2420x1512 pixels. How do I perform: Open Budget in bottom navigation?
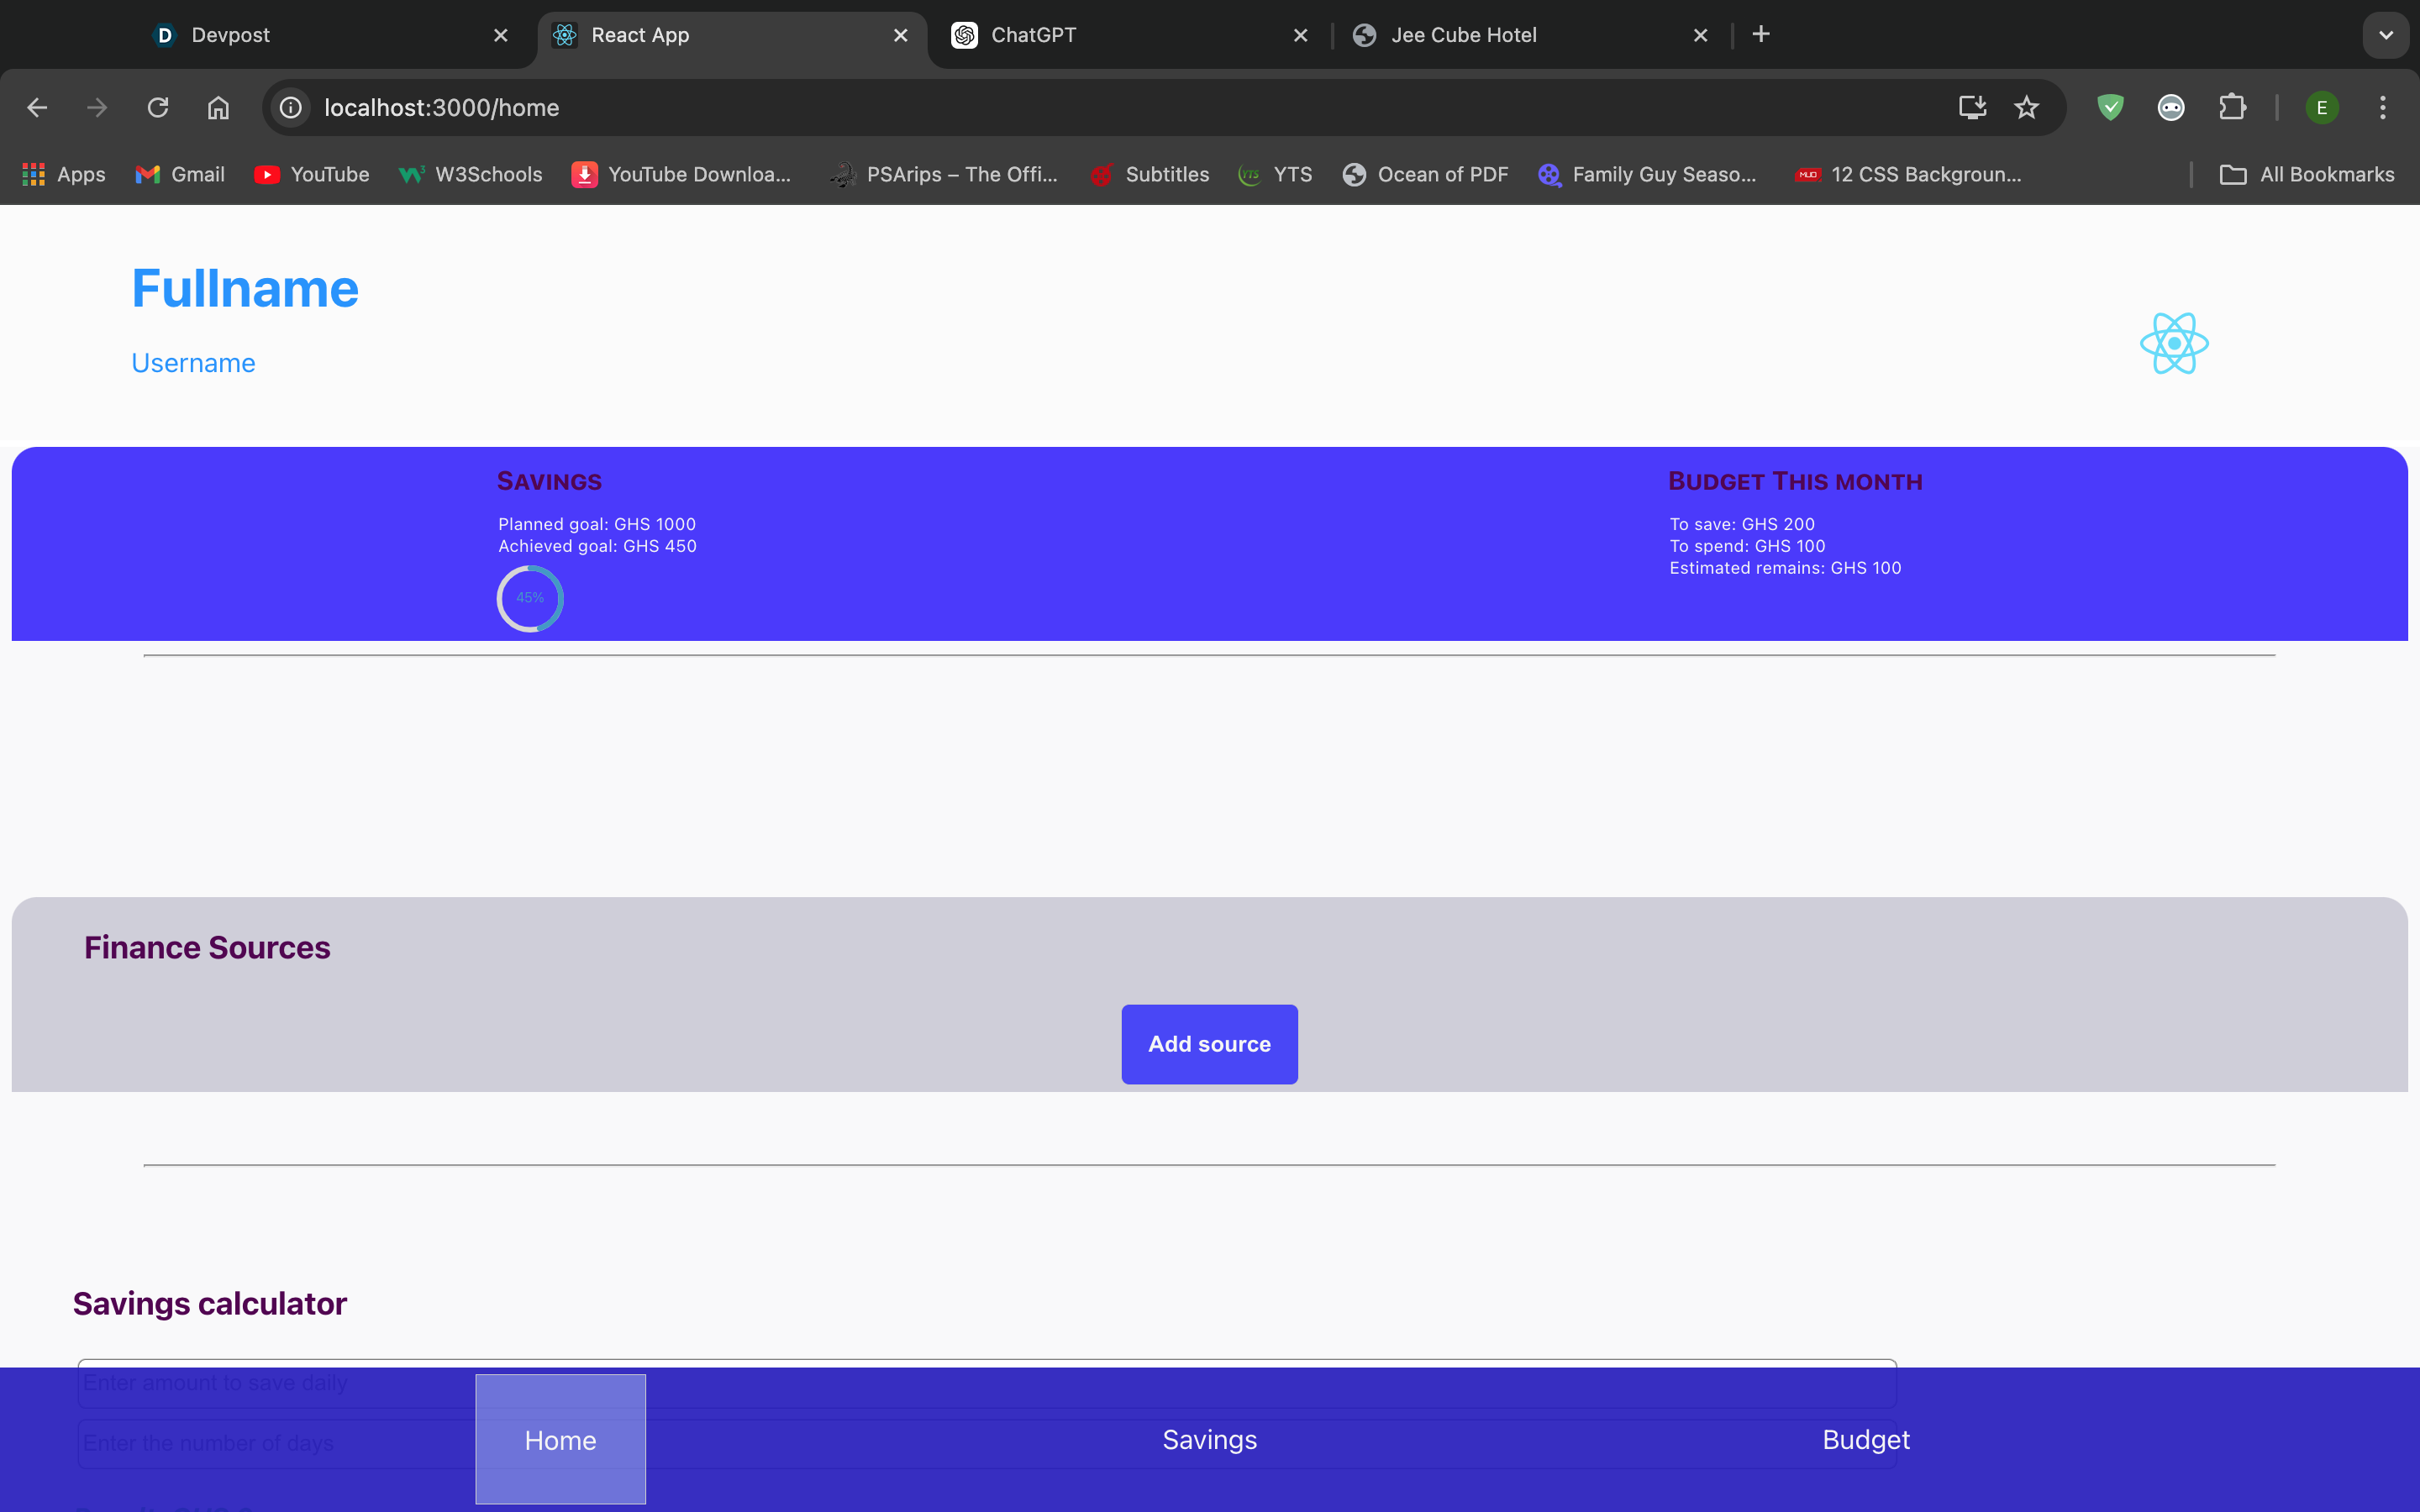(x=1865, y=1439)
